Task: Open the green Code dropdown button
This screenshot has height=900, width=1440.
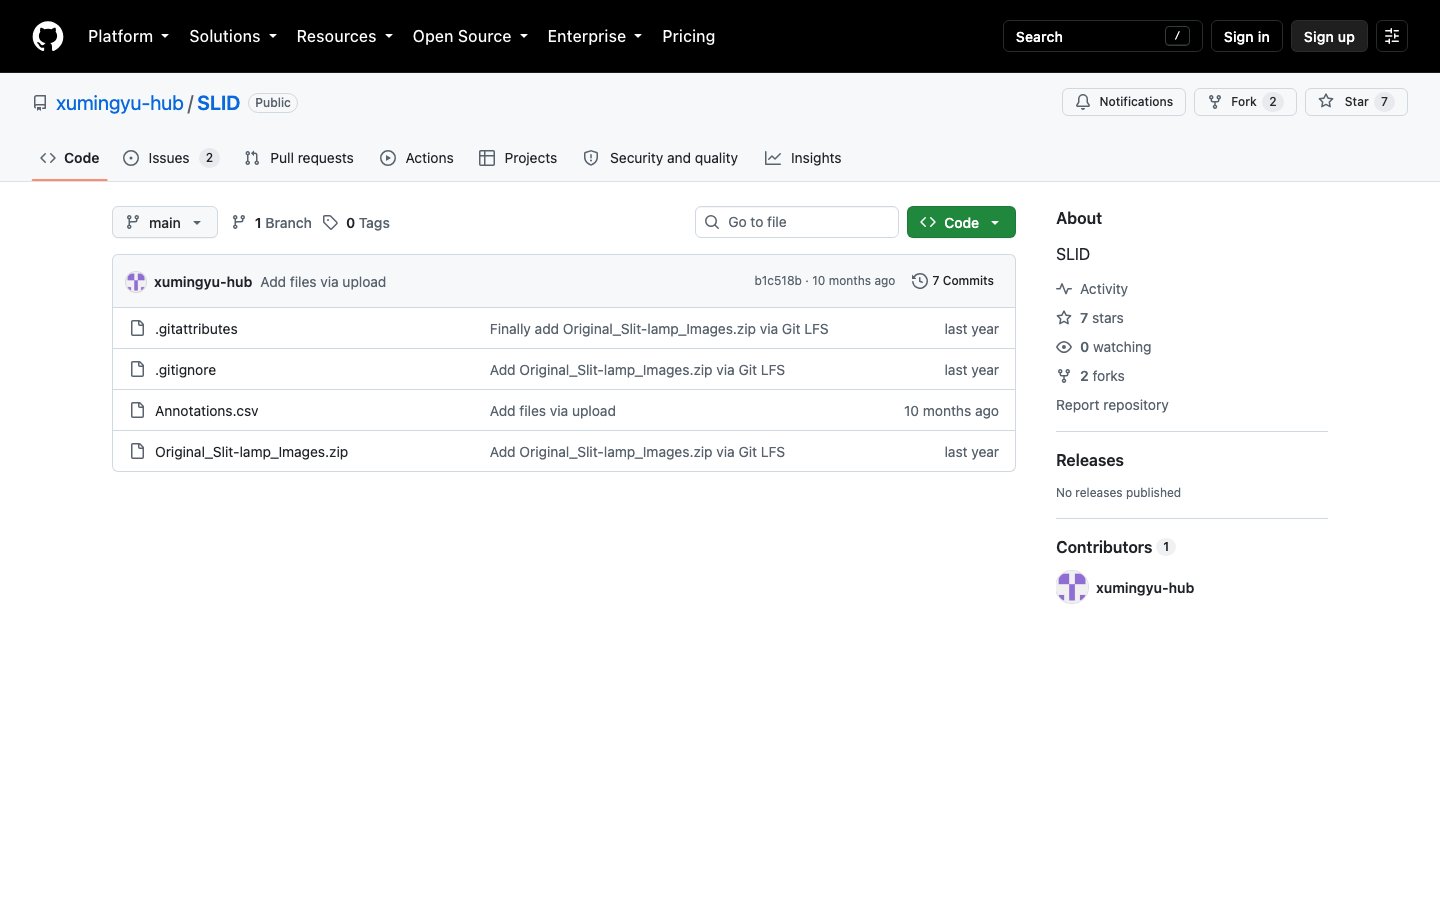Action: (x=961, y=222)
